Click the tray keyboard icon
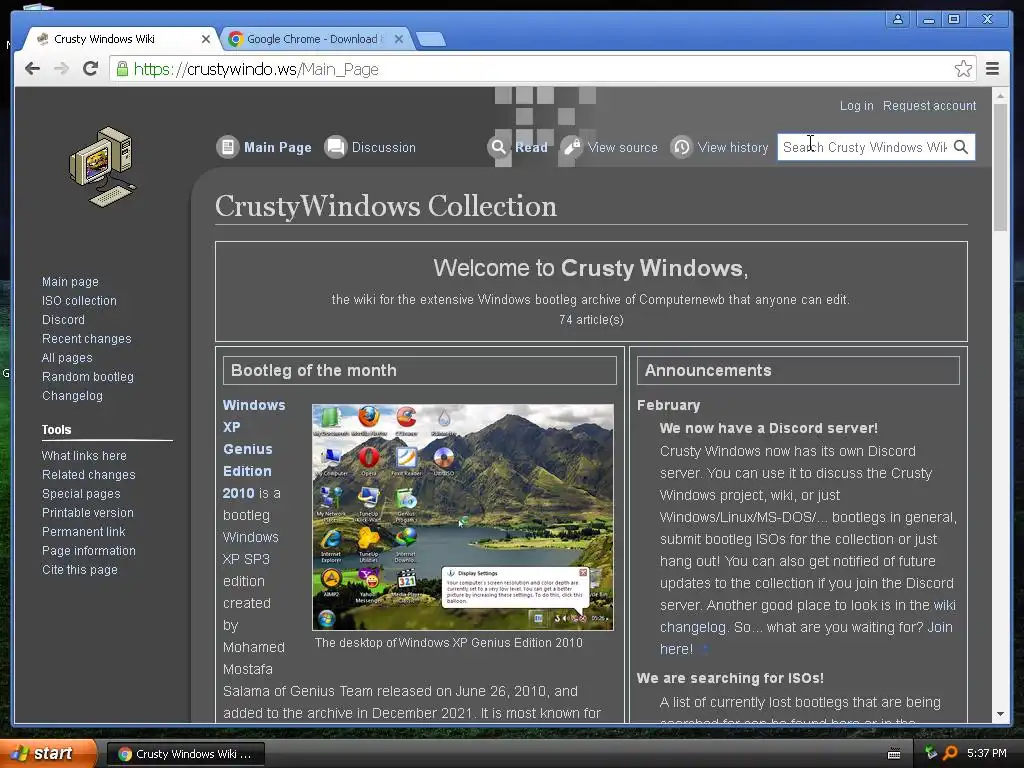Screen dimensions: 1024x768 (894, 754)
